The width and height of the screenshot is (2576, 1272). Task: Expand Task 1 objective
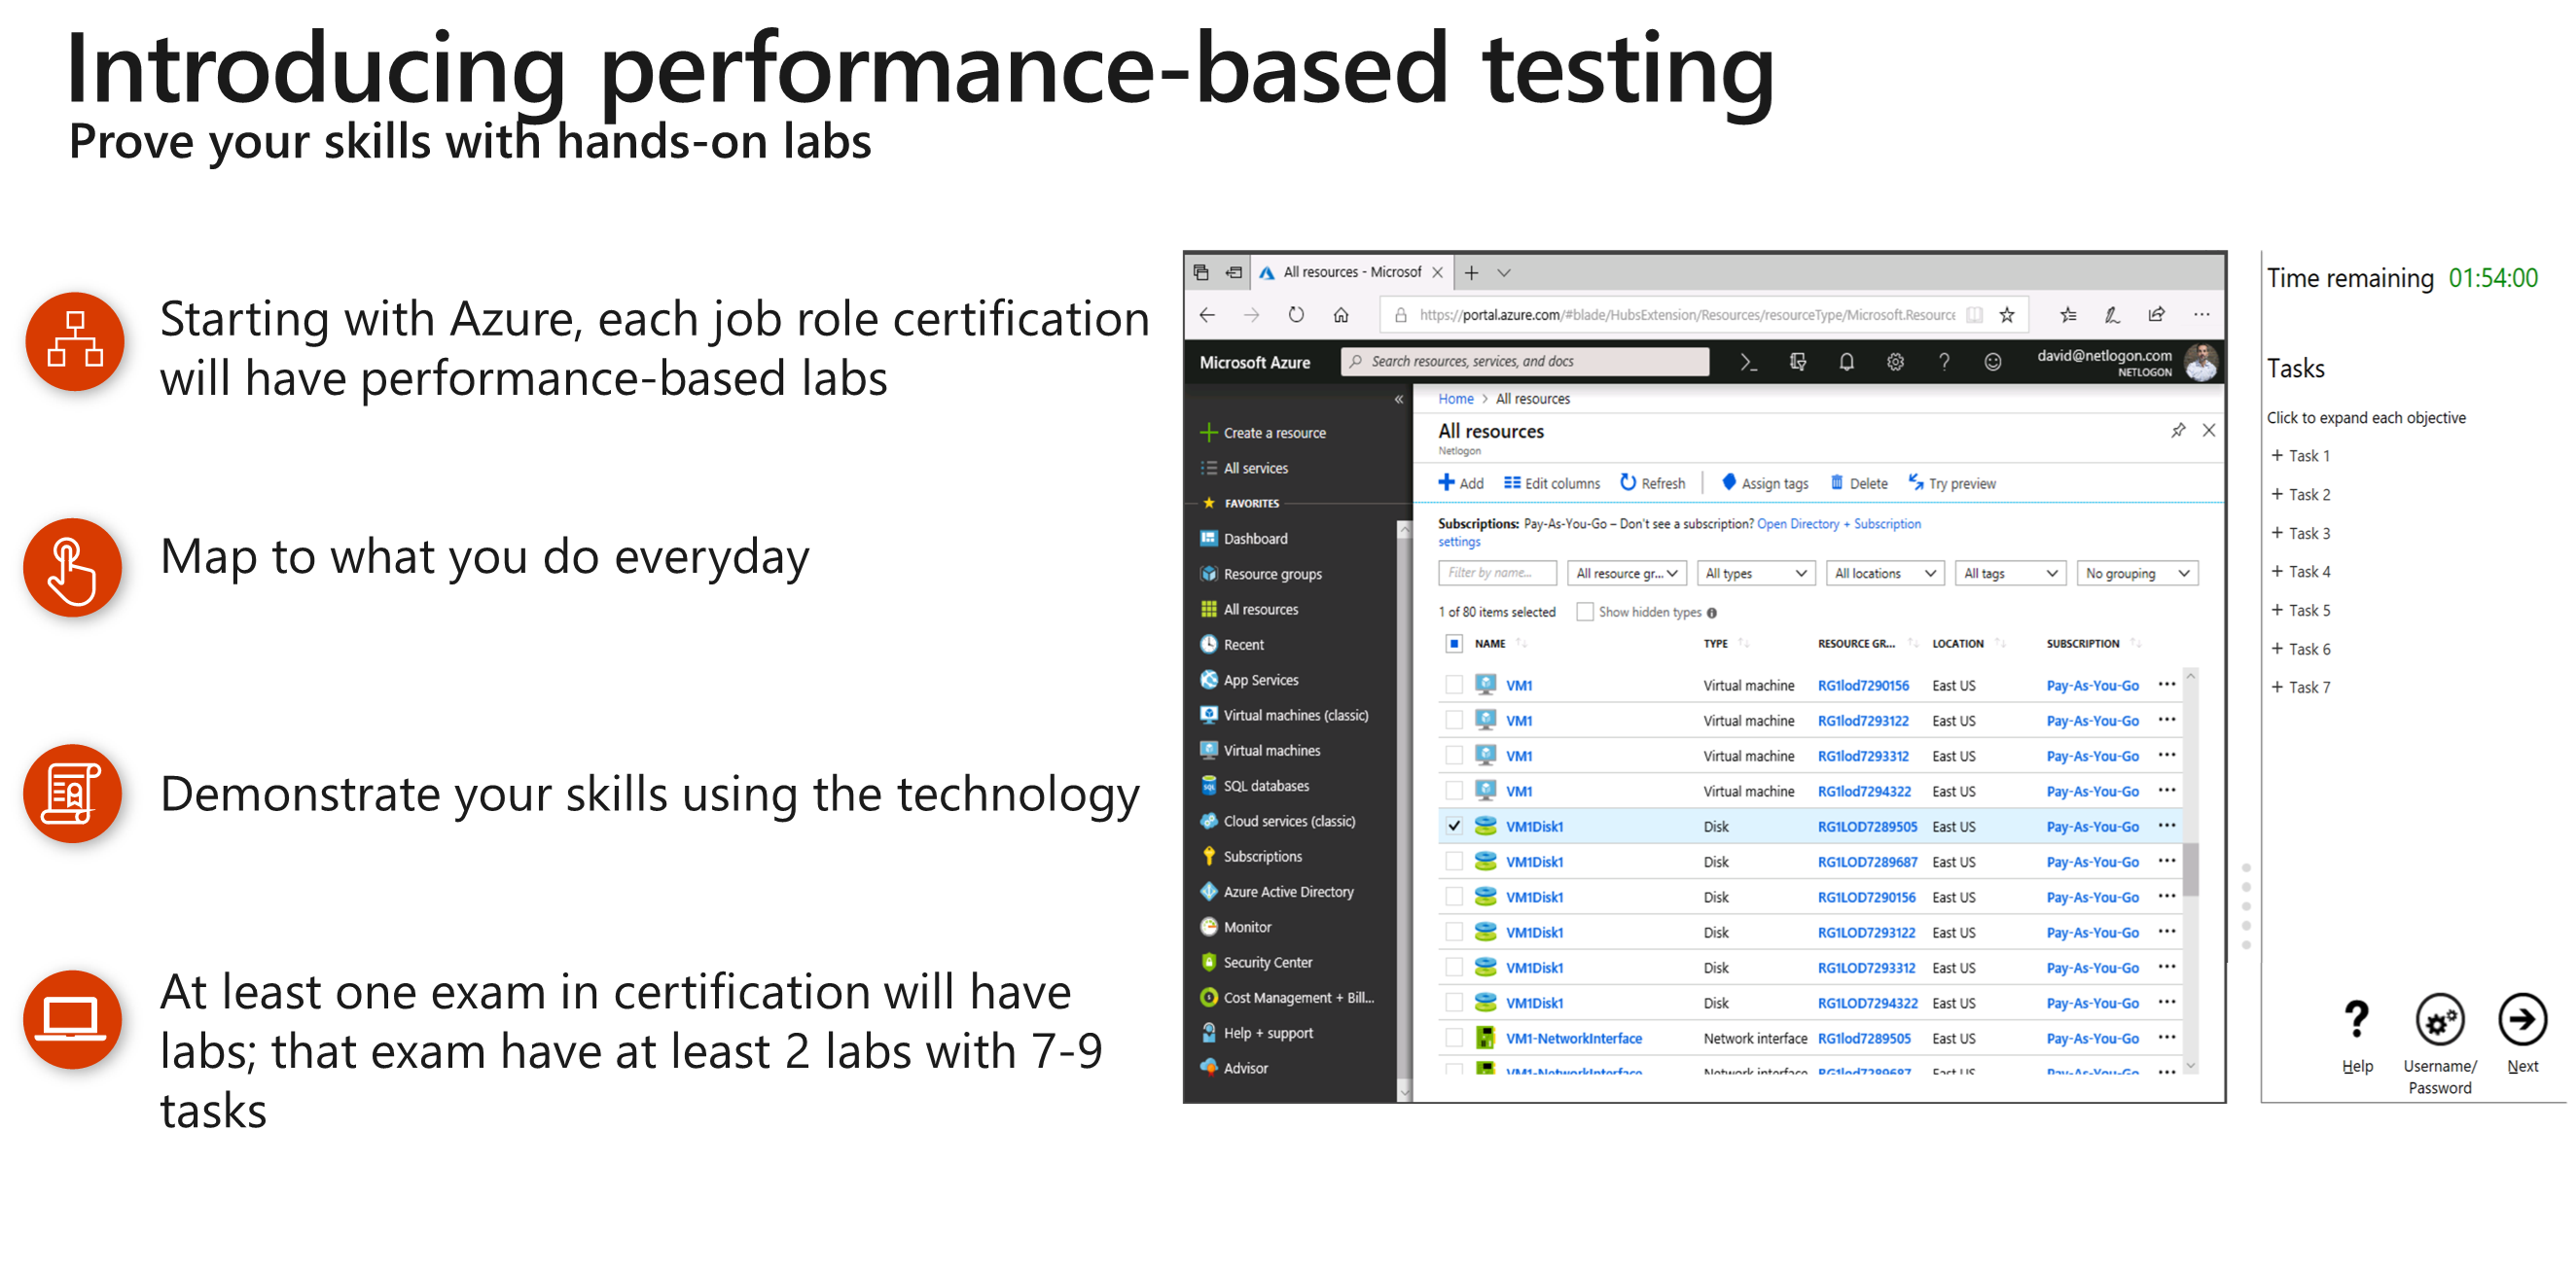coord(2300,456)
